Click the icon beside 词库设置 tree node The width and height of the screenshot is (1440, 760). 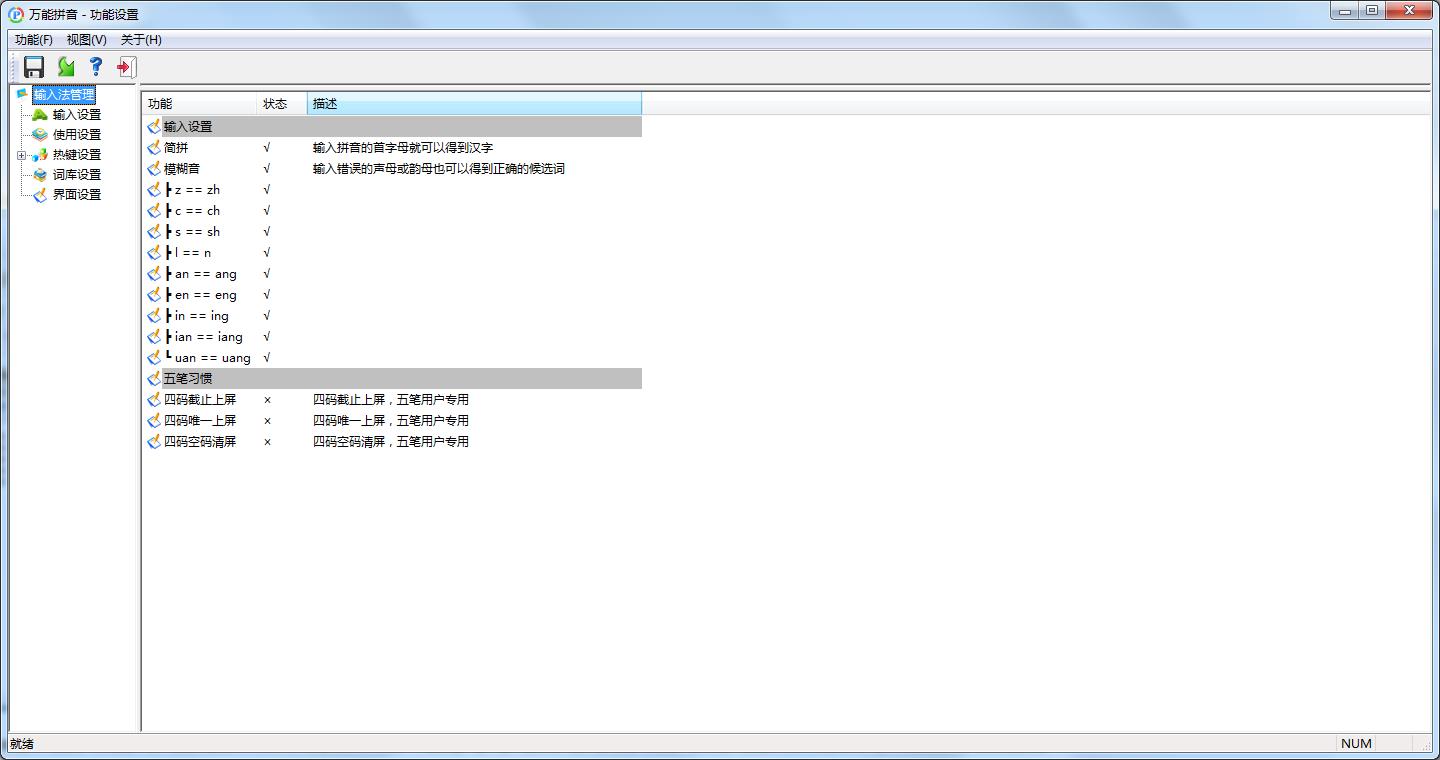coord(40,174)
